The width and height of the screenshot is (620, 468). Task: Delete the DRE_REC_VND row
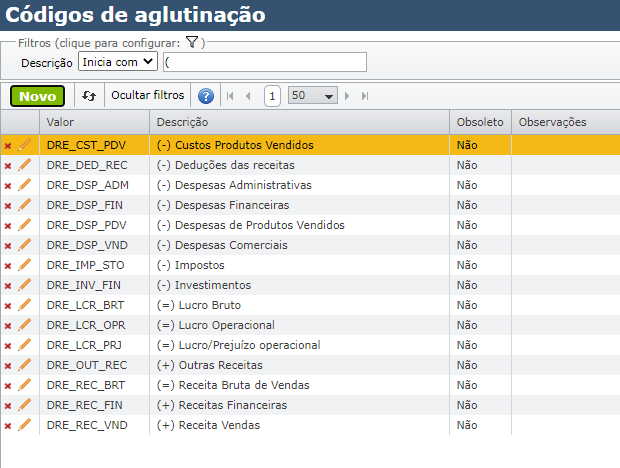8,426
